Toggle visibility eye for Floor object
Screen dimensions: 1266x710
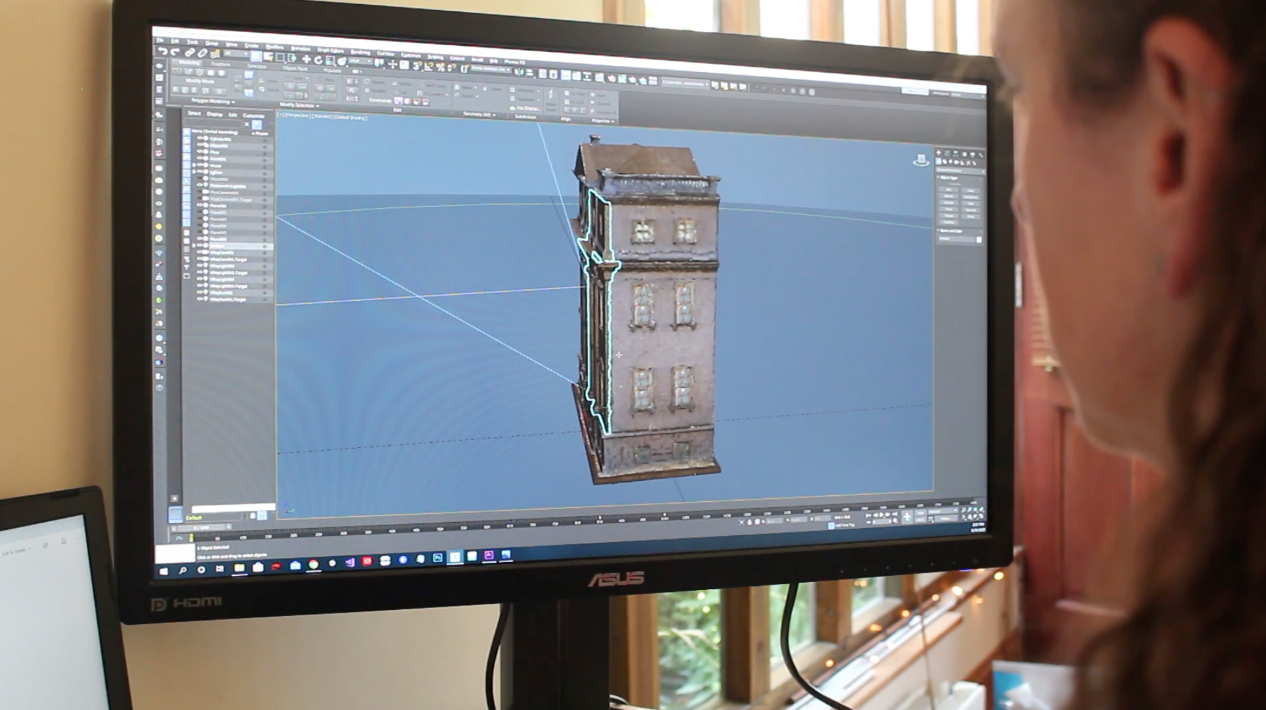pos(199,152)
